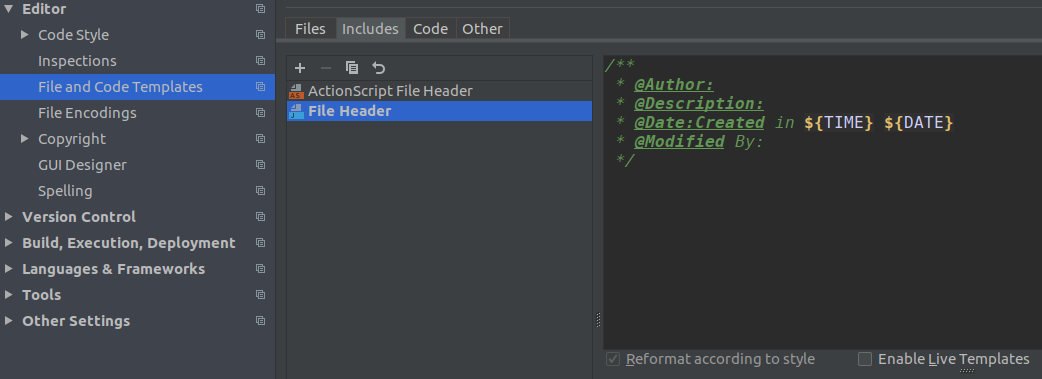Expand the Version Control section

[8, 216]
